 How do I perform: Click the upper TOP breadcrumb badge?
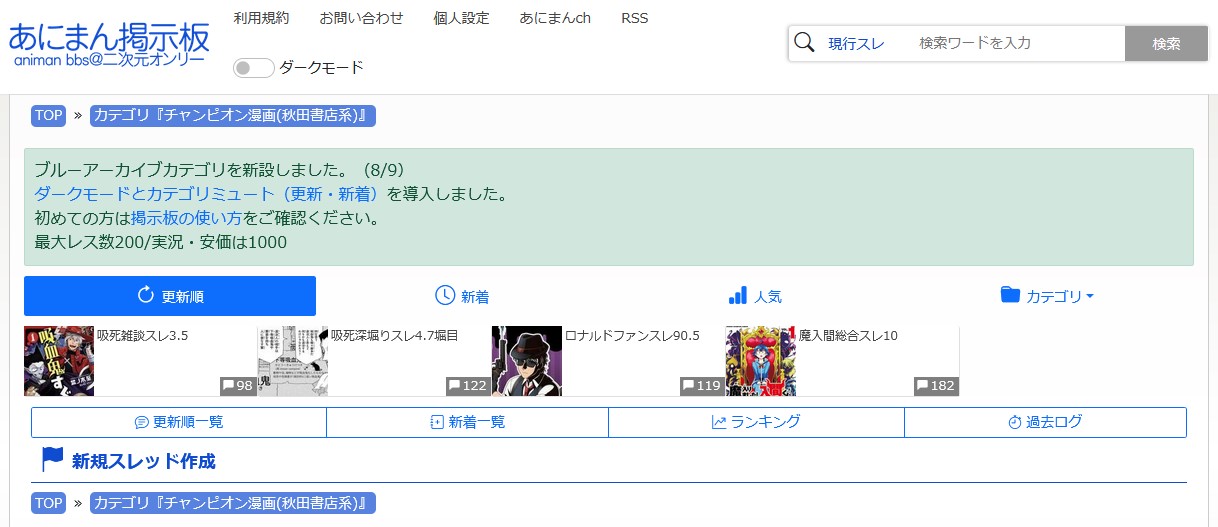click(48, 115)
